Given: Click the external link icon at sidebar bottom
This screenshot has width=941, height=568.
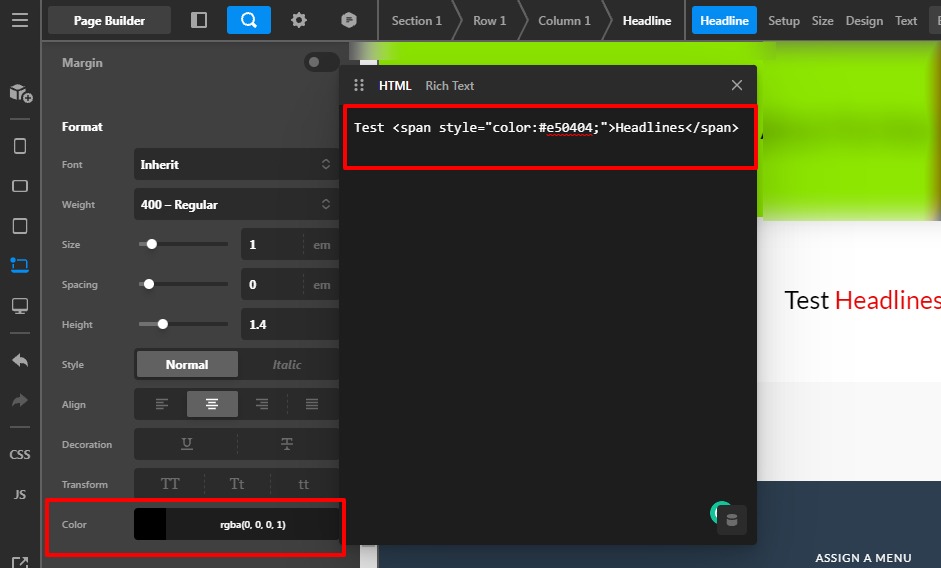Looking at the screenshot, I should [x=20, y=563].
